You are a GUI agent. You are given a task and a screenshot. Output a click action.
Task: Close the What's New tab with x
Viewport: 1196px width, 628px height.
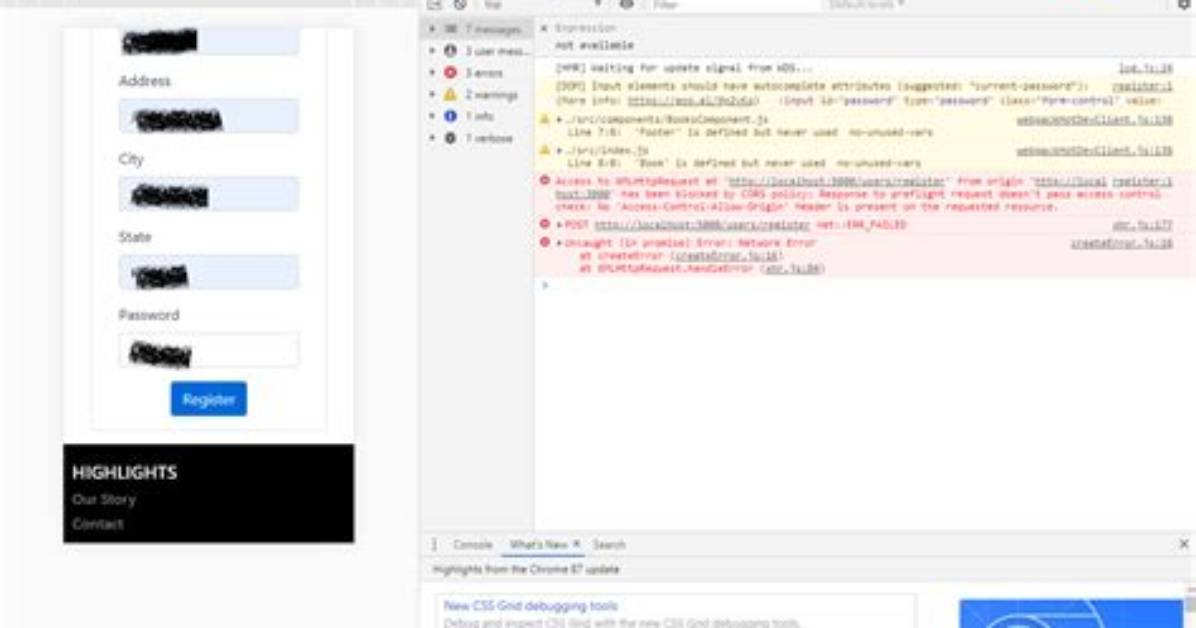[x=577, y=544]
